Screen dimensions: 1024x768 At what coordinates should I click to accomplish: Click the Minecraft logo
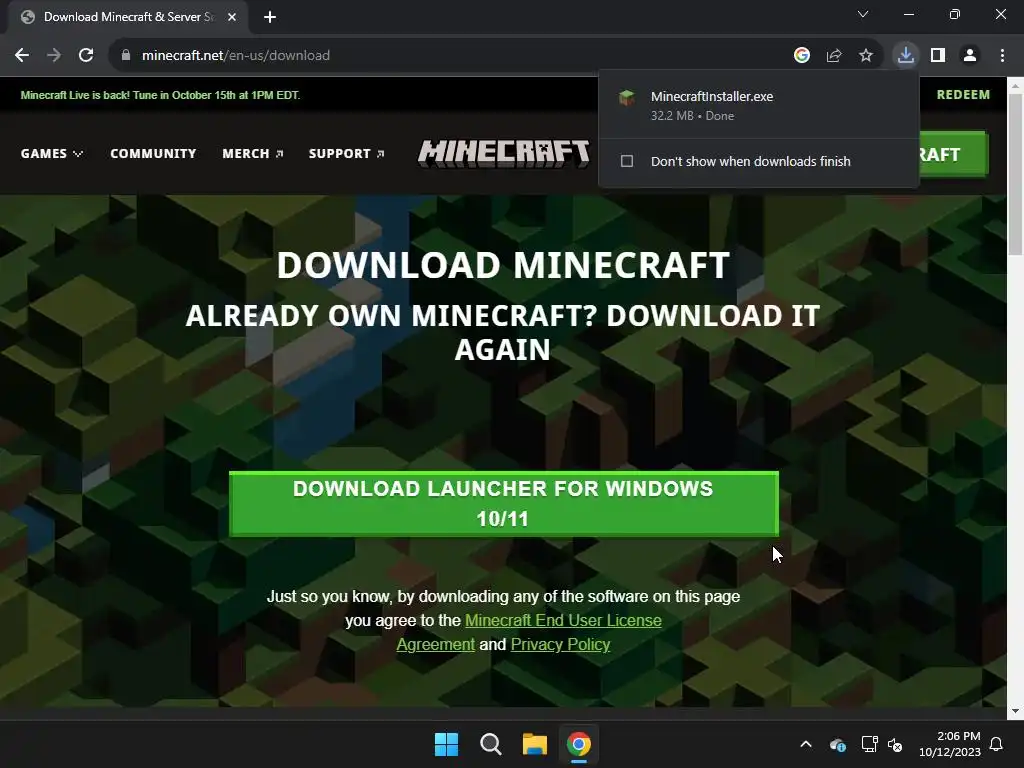pyautogui.click(x=504, y=153)
